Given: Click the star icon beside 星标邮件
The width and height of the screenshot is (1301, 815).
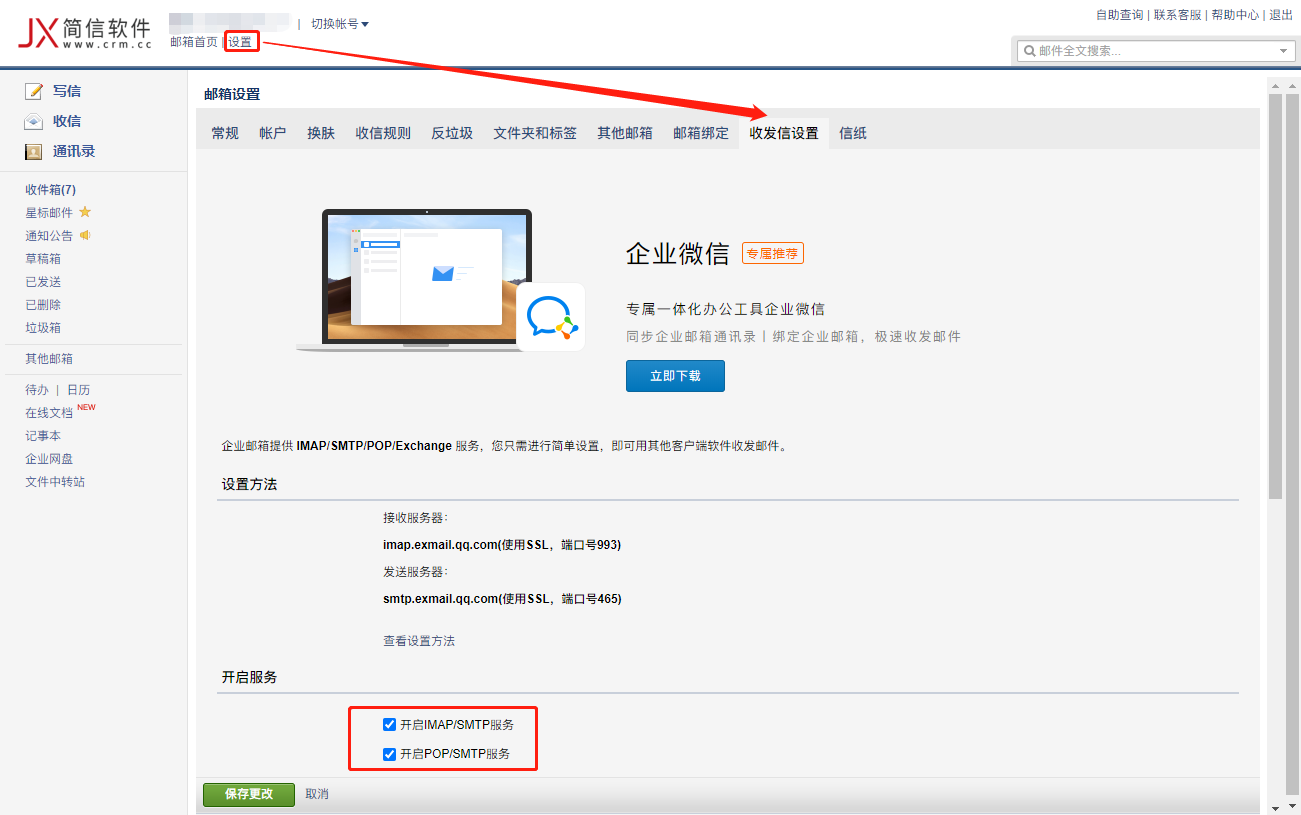Looking at the screenshot, I should pyautogui.click(x=85, y=212).
